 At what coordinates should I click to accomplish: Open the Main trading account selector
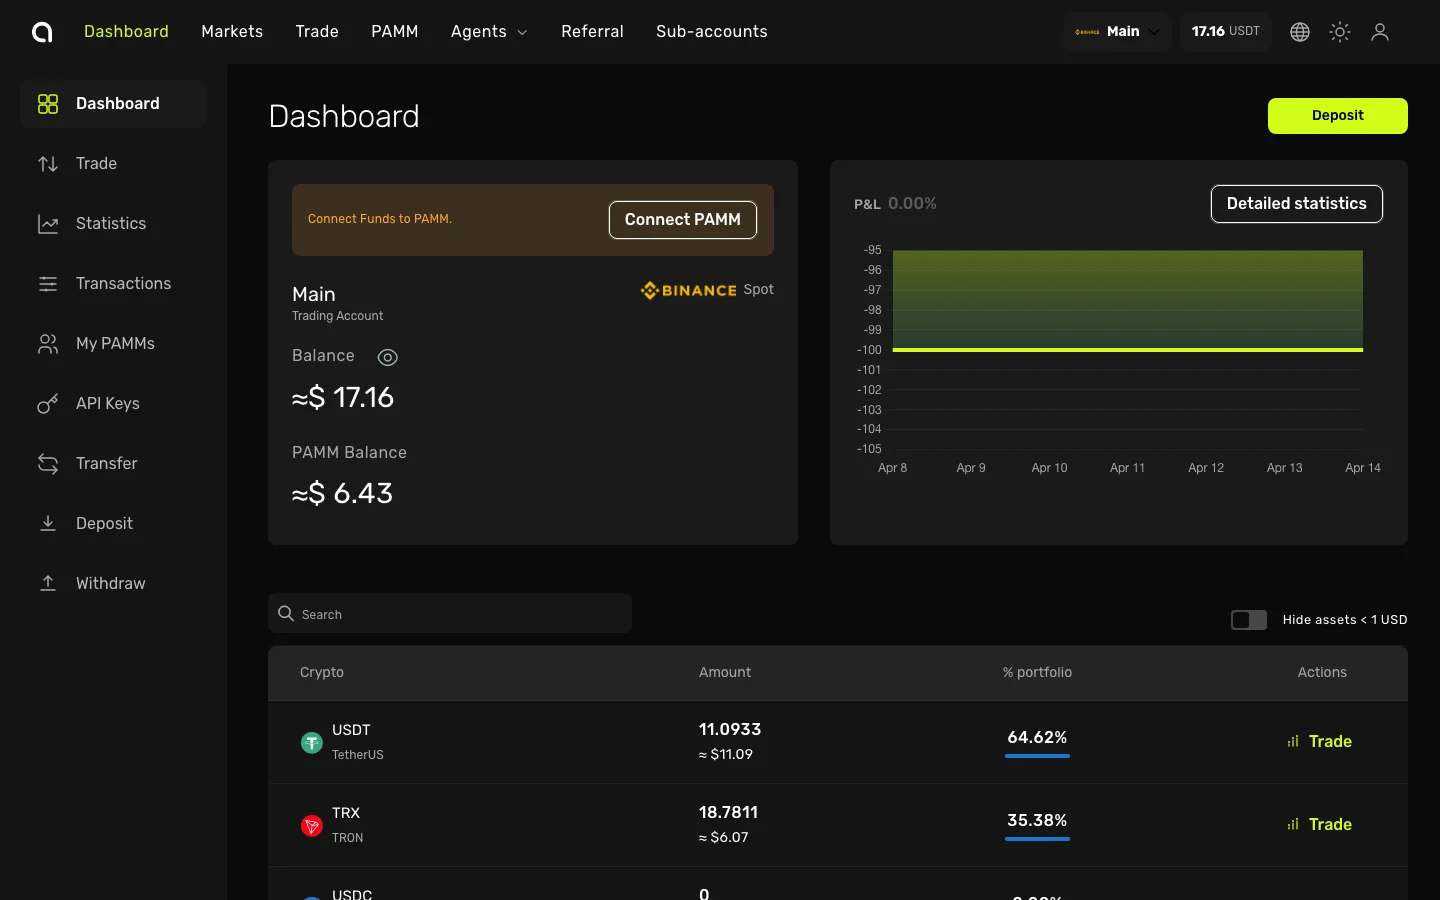pos(1115,31)
